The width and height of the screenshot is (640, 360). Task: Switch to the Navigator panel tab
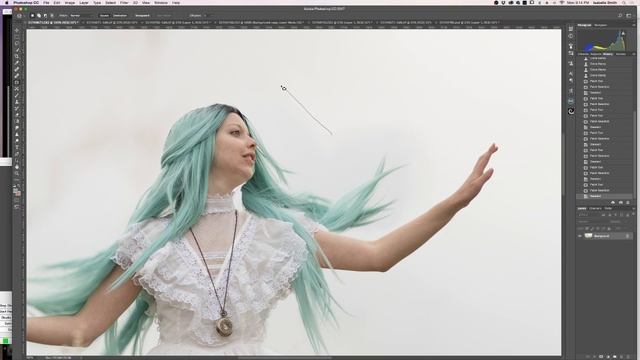point(600,25)
